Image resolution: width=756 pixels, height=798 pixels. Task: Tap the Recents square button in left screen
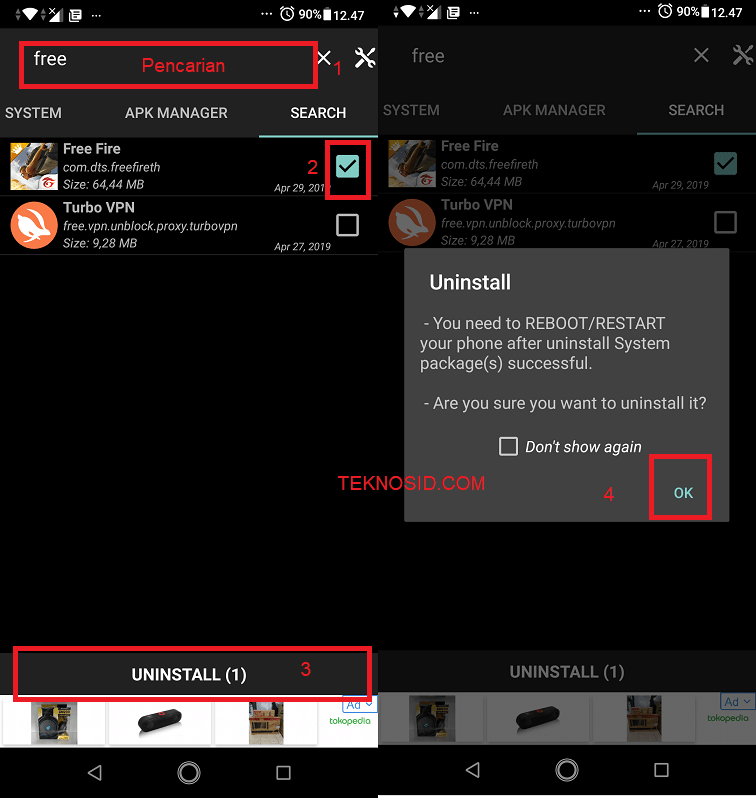(x=284, y=773)
